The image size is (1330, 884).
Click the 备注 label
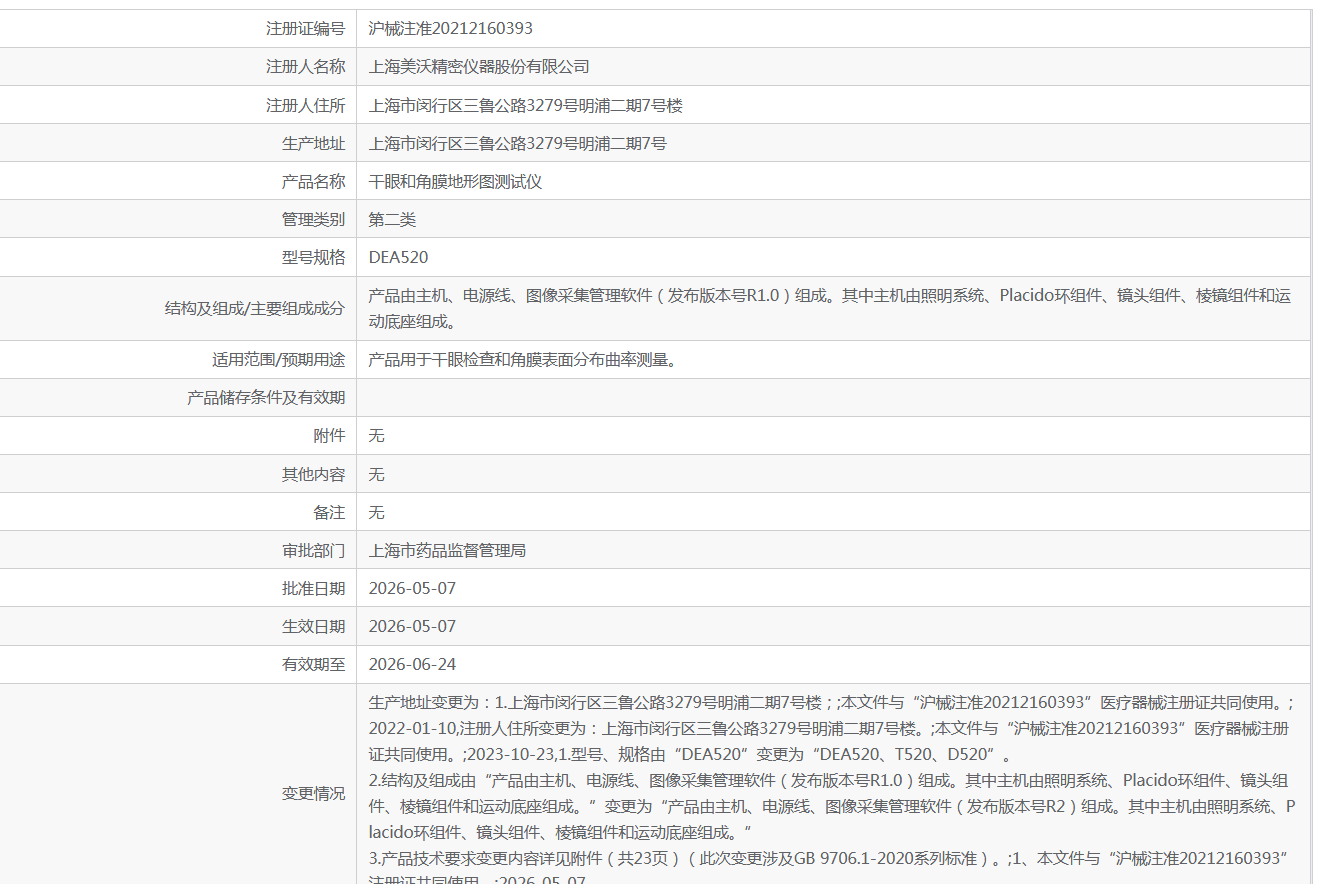(x=330, y=512)
